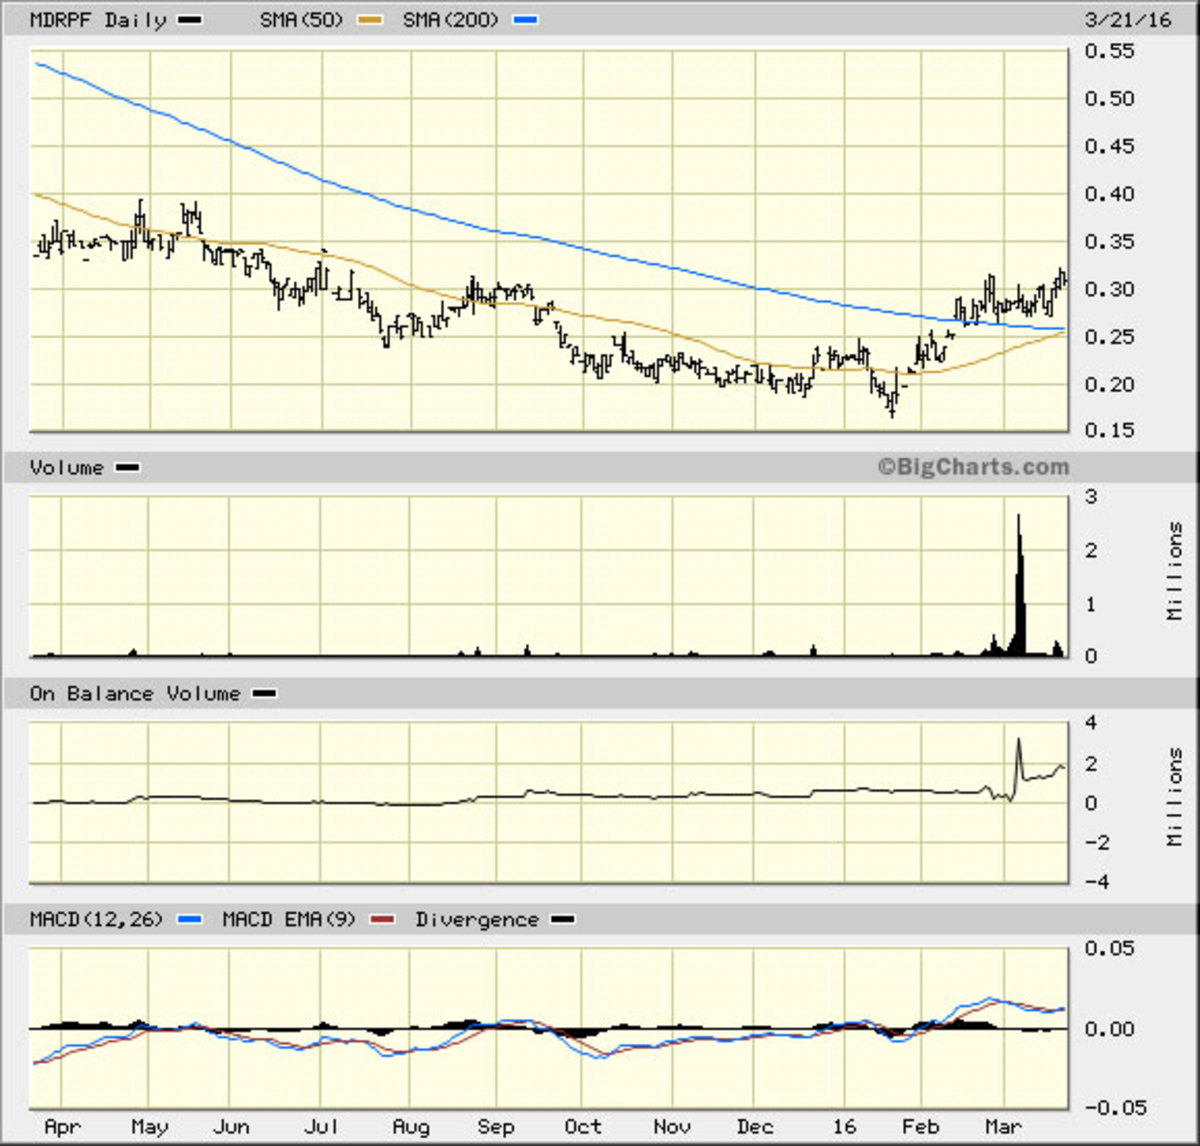Screen dimensions: 1200x1146
Task: Click the 0.55 price axis label
Action: 1109,51
